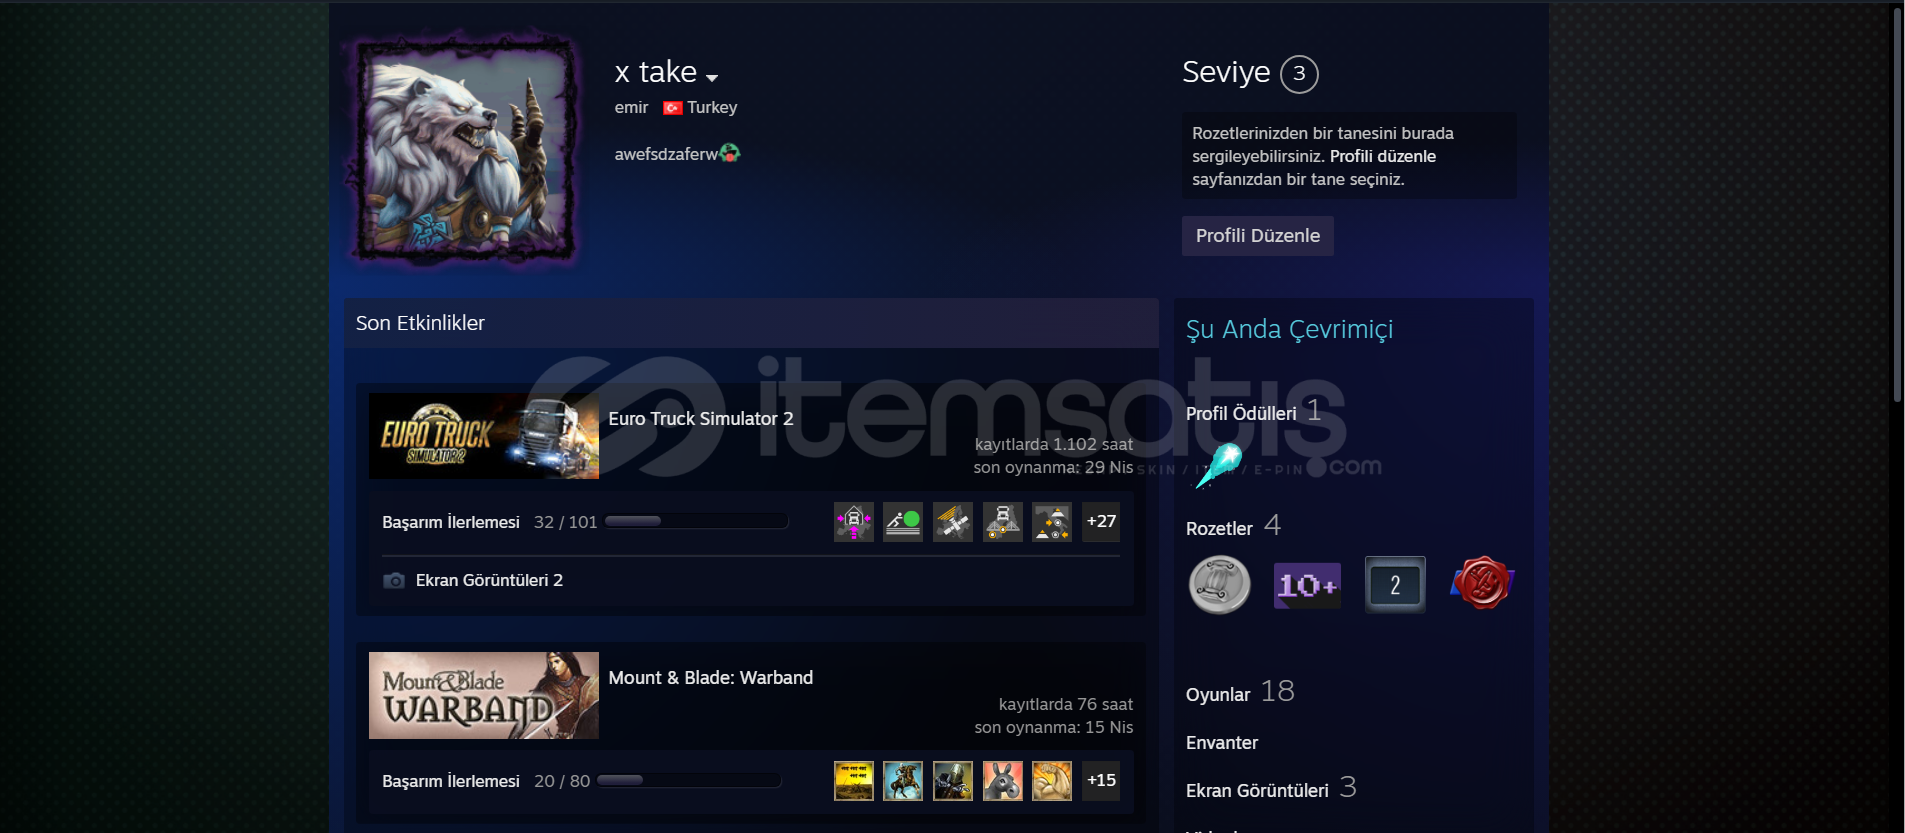Click the Warband Başarım İlerlemesi label
Viewport: 1905px width, 833px height.
[x=451, y=781]
